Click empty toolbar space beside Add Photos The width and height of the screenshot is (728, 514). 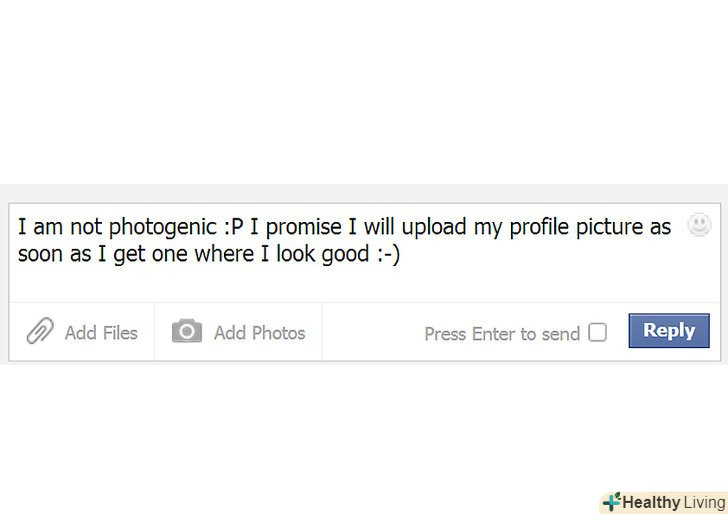(x=371, y=332)
